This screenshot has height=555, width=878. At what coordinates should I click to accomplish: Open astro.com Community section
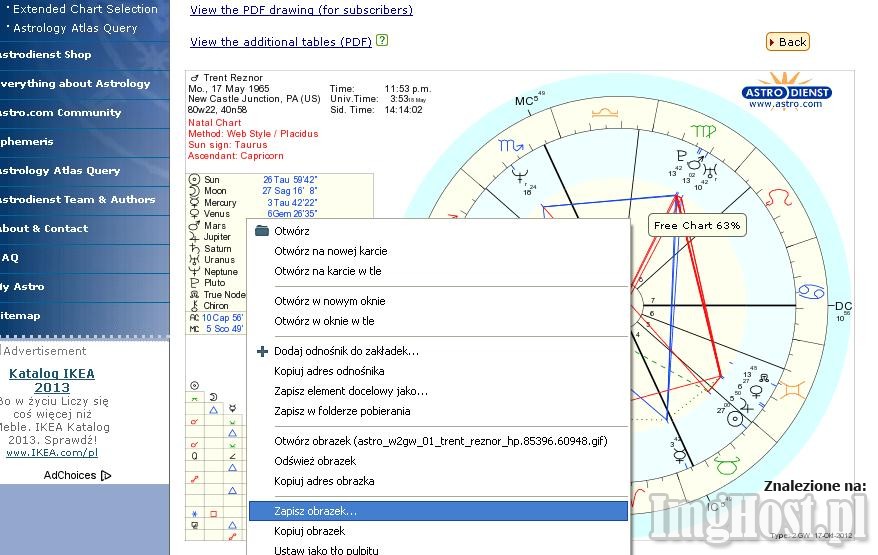(x=60, y=113)
